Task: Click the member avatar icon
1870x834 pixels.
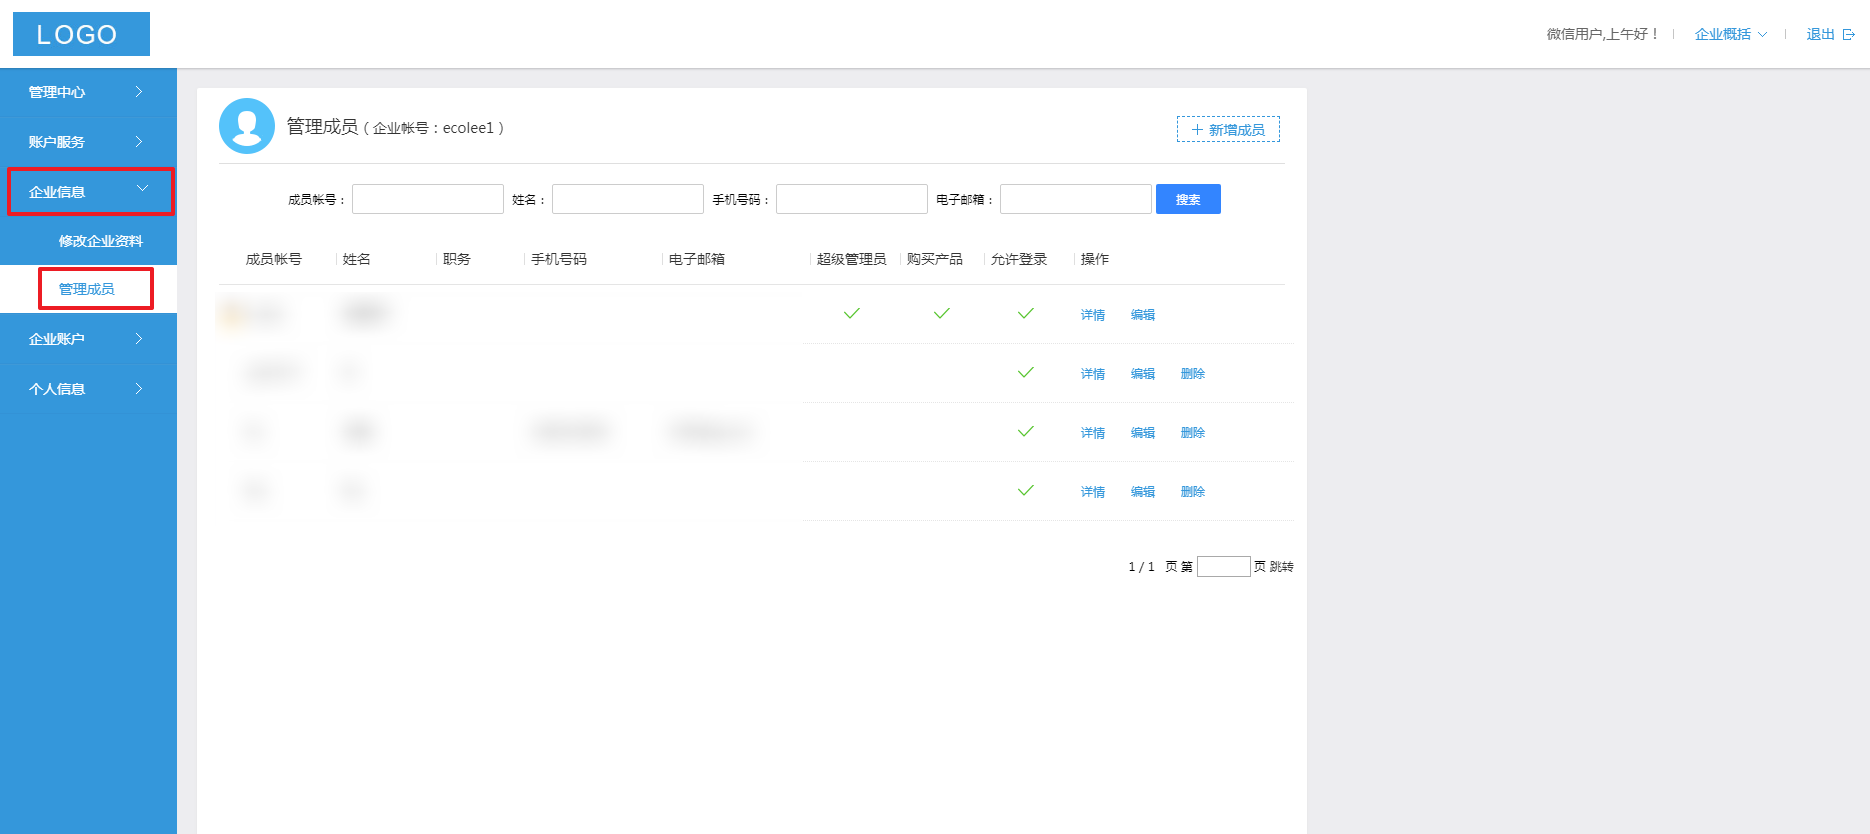Action: (x=246, y=126)
